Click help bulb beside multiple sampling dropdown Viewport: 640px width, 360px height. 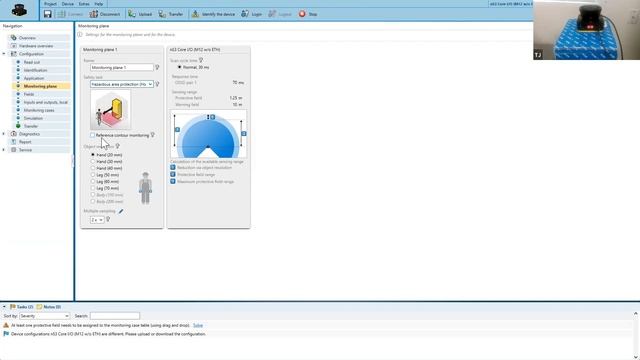[108, 220]
